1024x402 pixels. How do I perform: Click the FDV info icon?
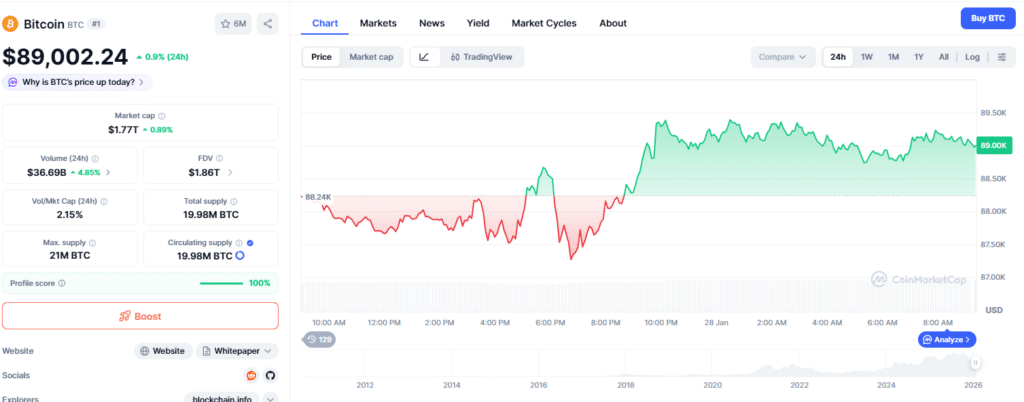click(x=219, y=159)
